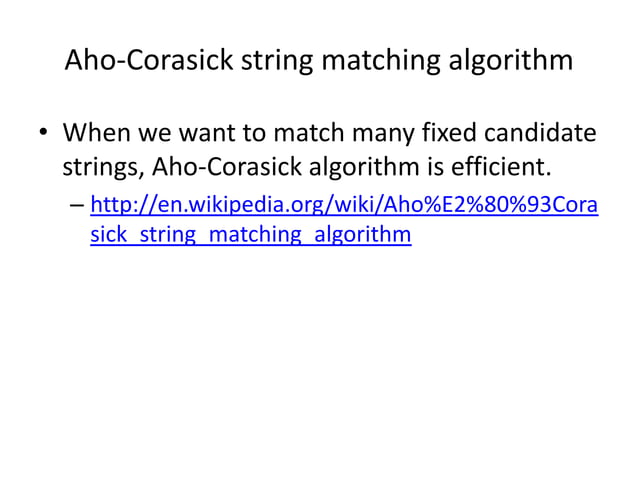Screen dimensions: 638x478
Task: Click the dash marker before the link
Action: (77, 207)
